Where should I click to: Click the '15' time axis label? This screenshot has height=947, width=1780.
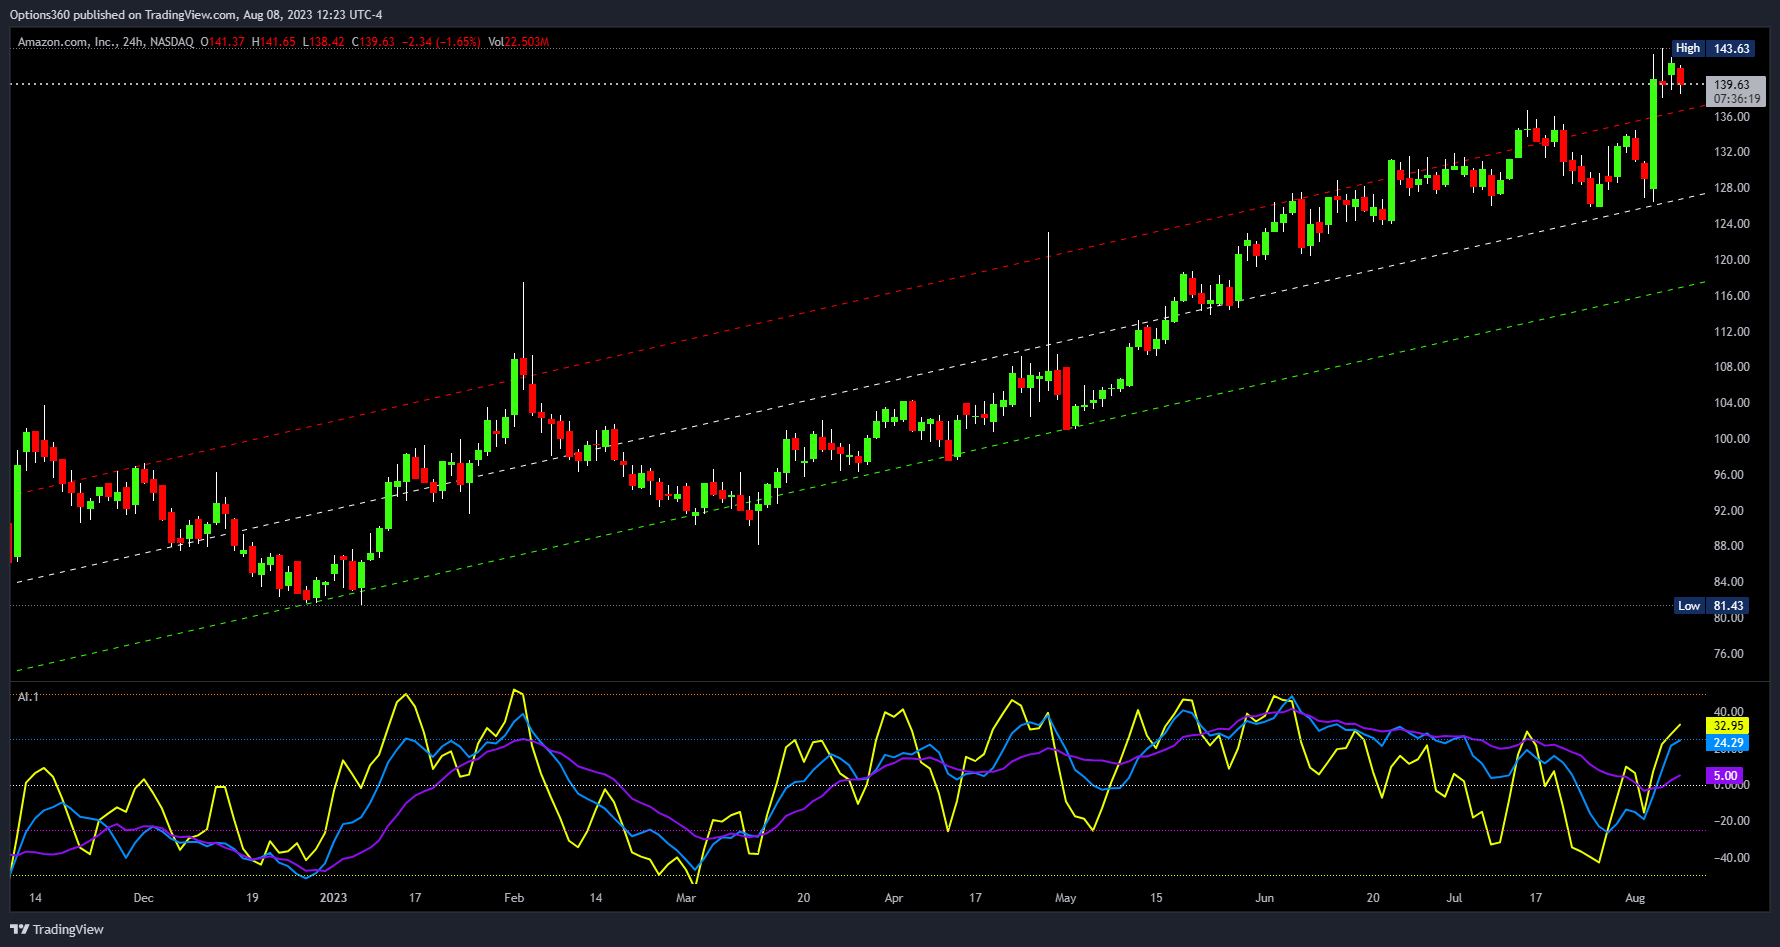coord(1156,898)
